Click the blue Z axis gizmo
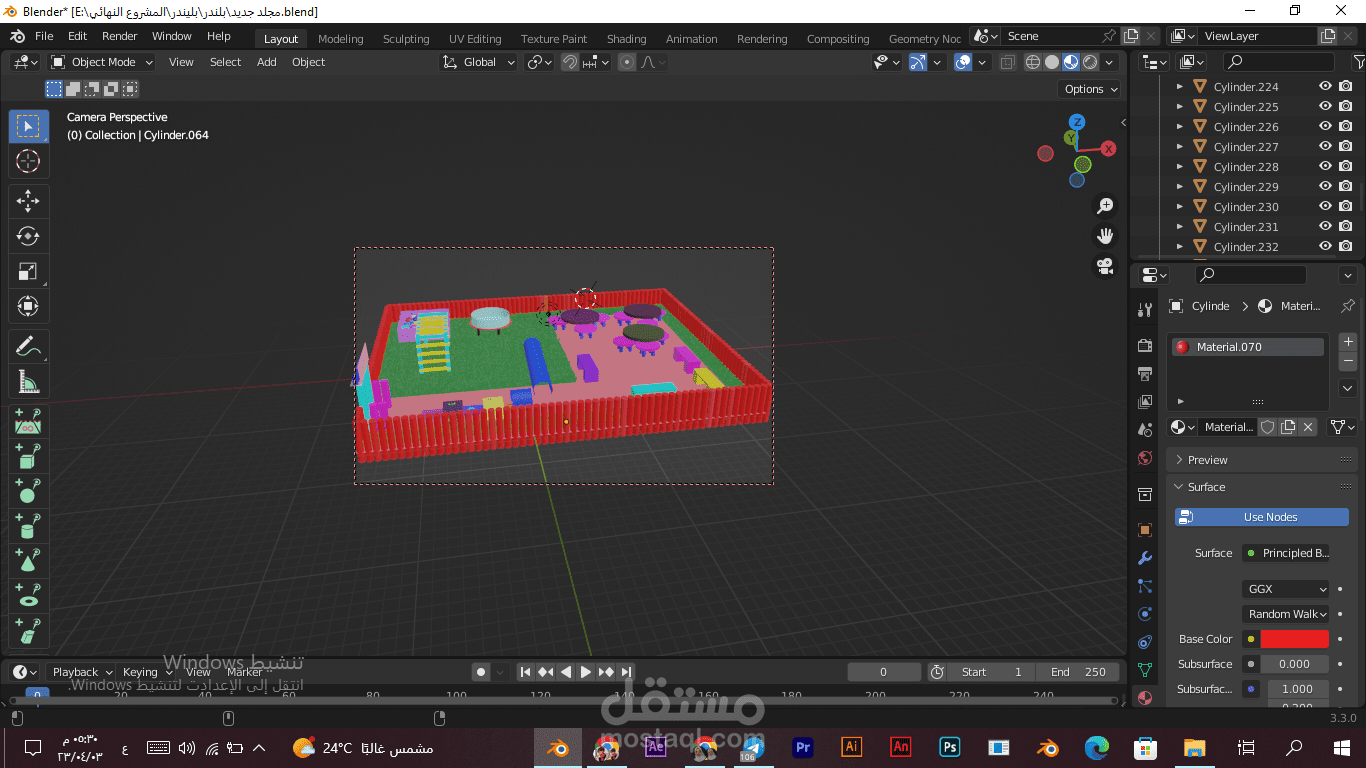The image size is (1366, 768). [x=1077, y=122]
